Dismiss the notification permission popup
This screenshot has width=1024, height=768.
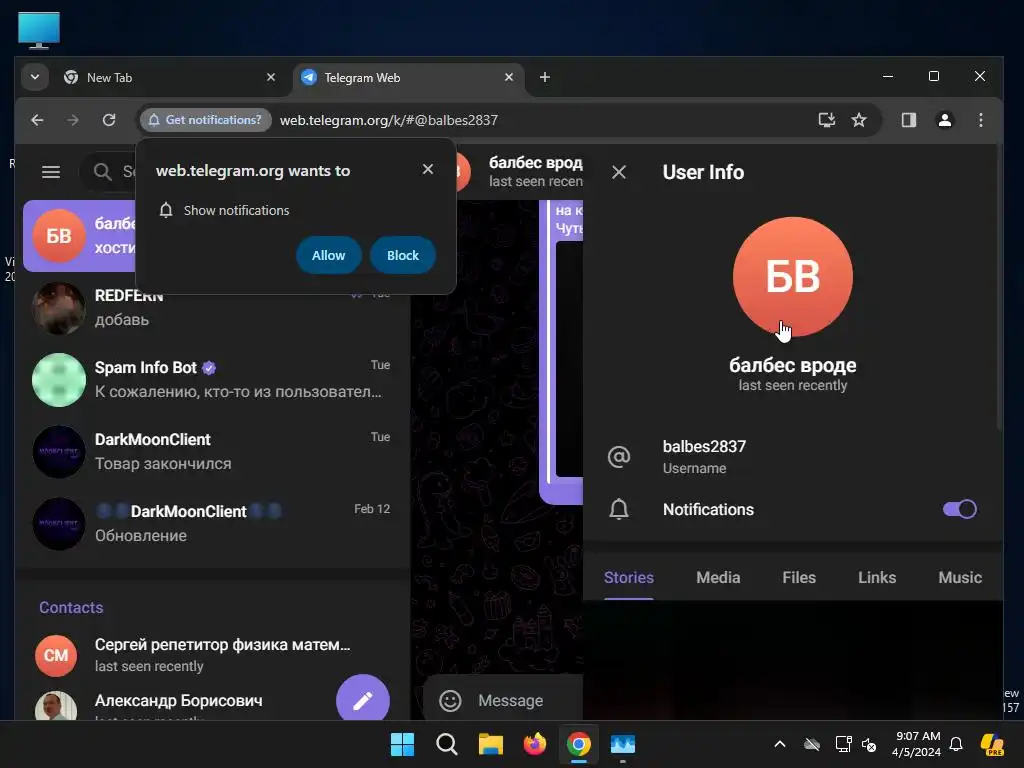click(x=428, y=169)
